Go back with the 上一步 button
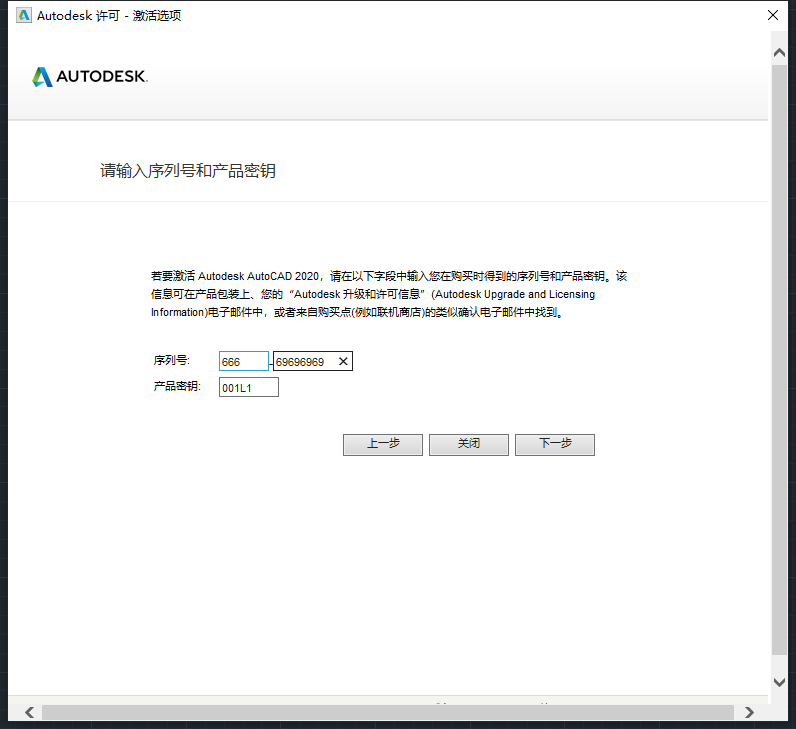This screenshot has height=729, width=796. tap(382, 444)
